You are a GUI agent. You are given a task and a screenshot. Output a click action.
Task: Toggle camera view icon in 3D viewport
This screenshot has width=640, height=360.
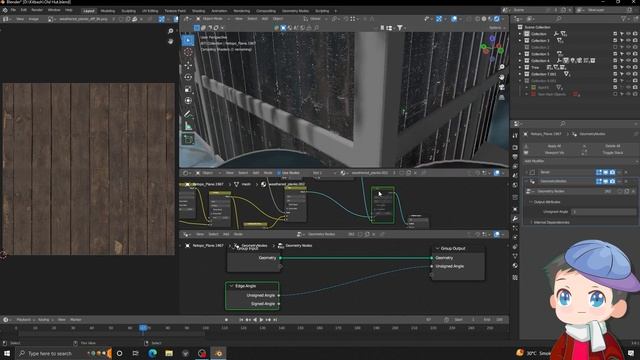(502, 87)
